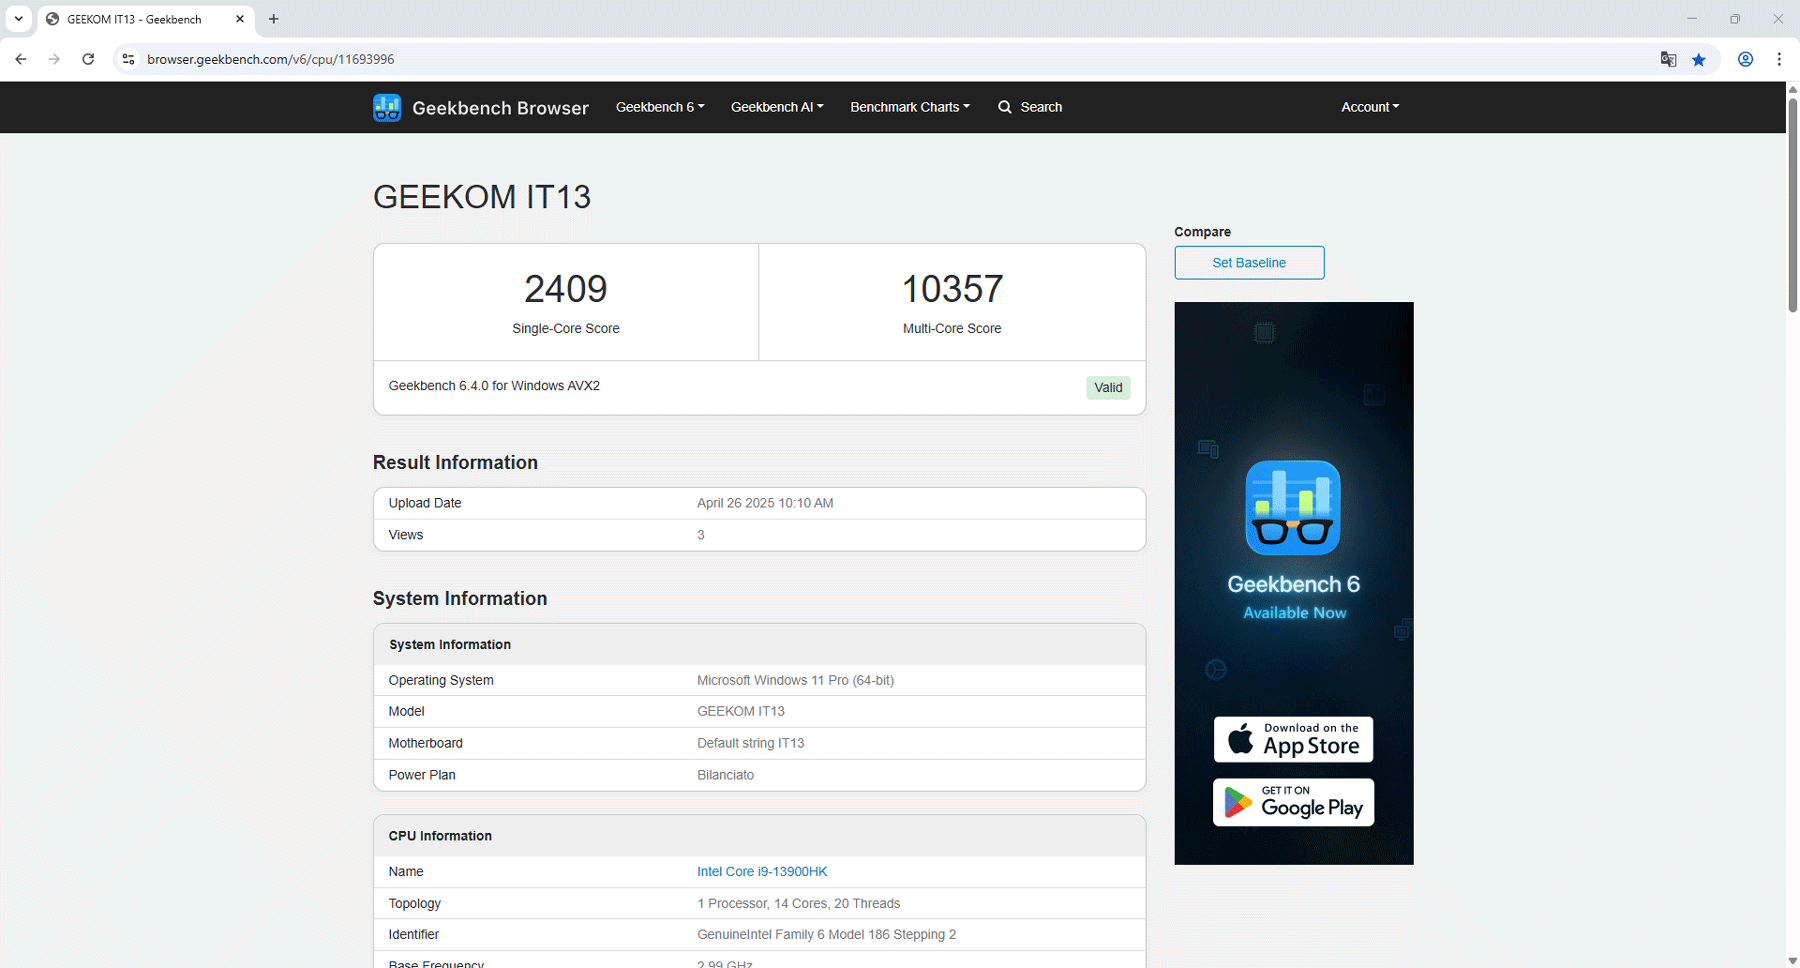Click the Operating System value Windows 11 Pro

795,680
